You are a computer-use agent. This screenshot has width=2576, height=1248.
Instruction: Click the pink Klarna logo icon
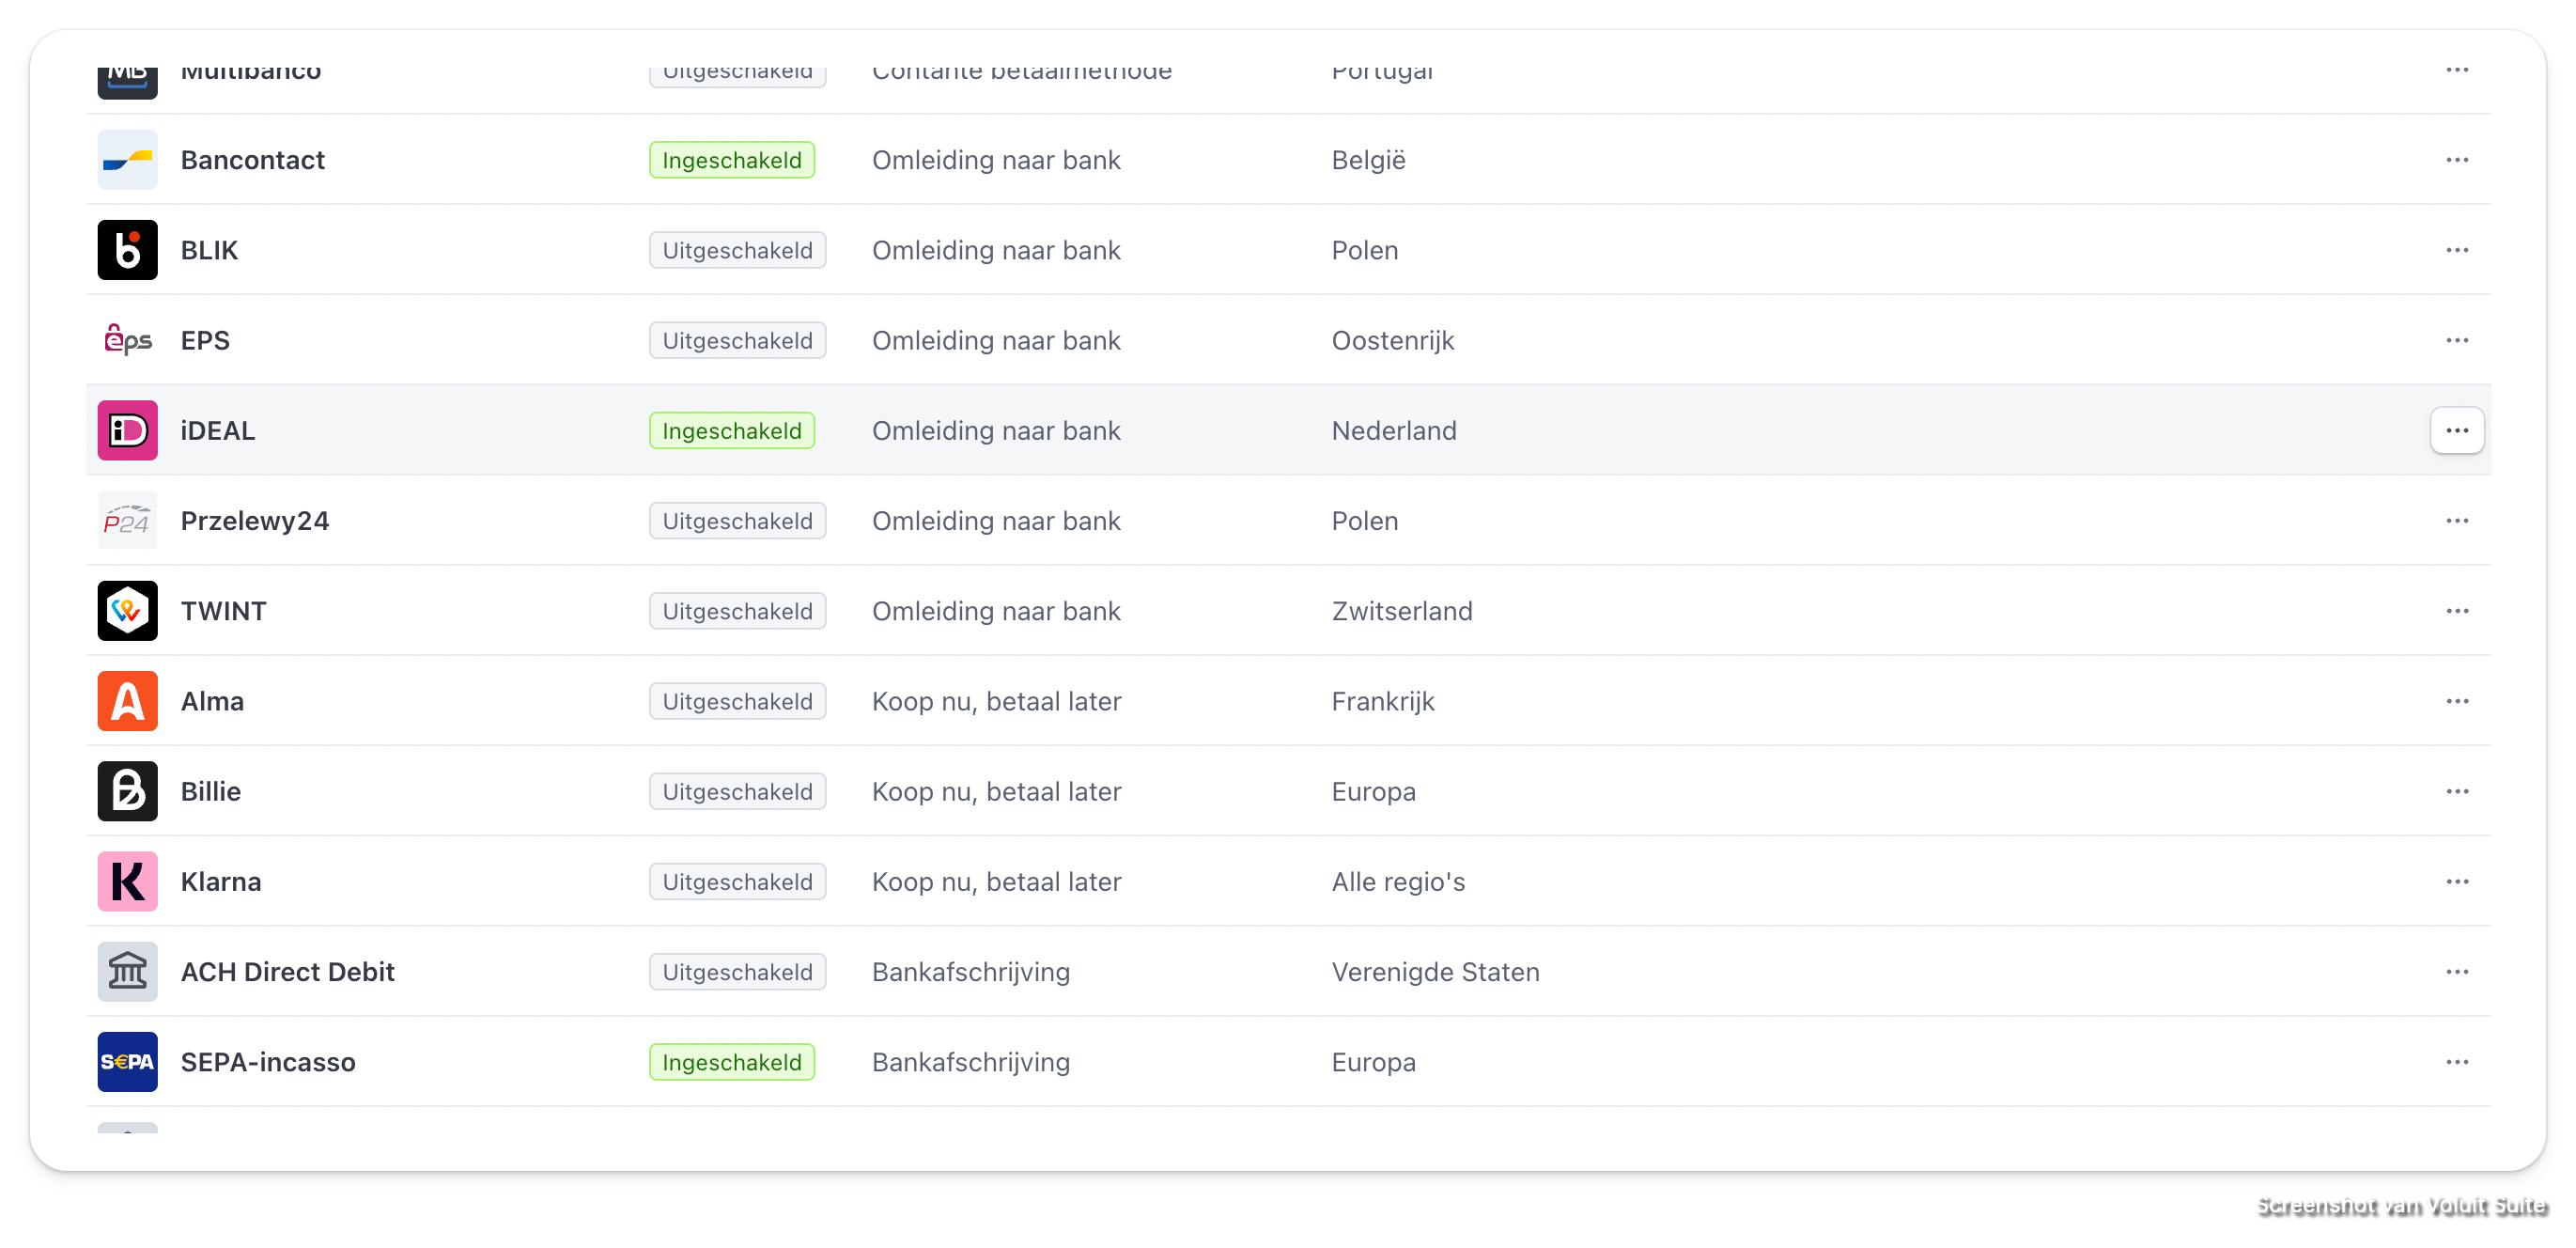point(127,881)
